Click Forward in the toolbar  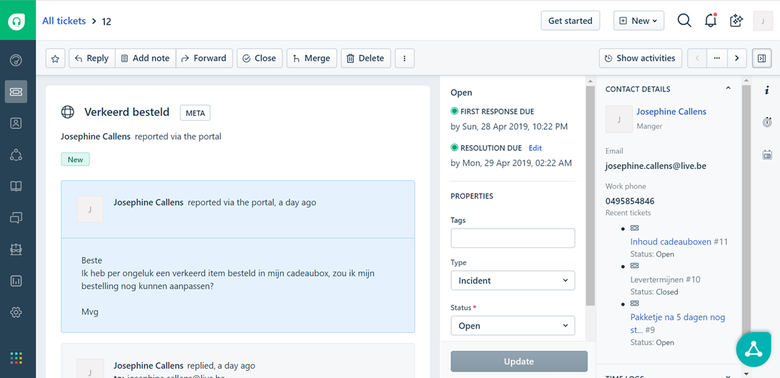pos(204,58)
